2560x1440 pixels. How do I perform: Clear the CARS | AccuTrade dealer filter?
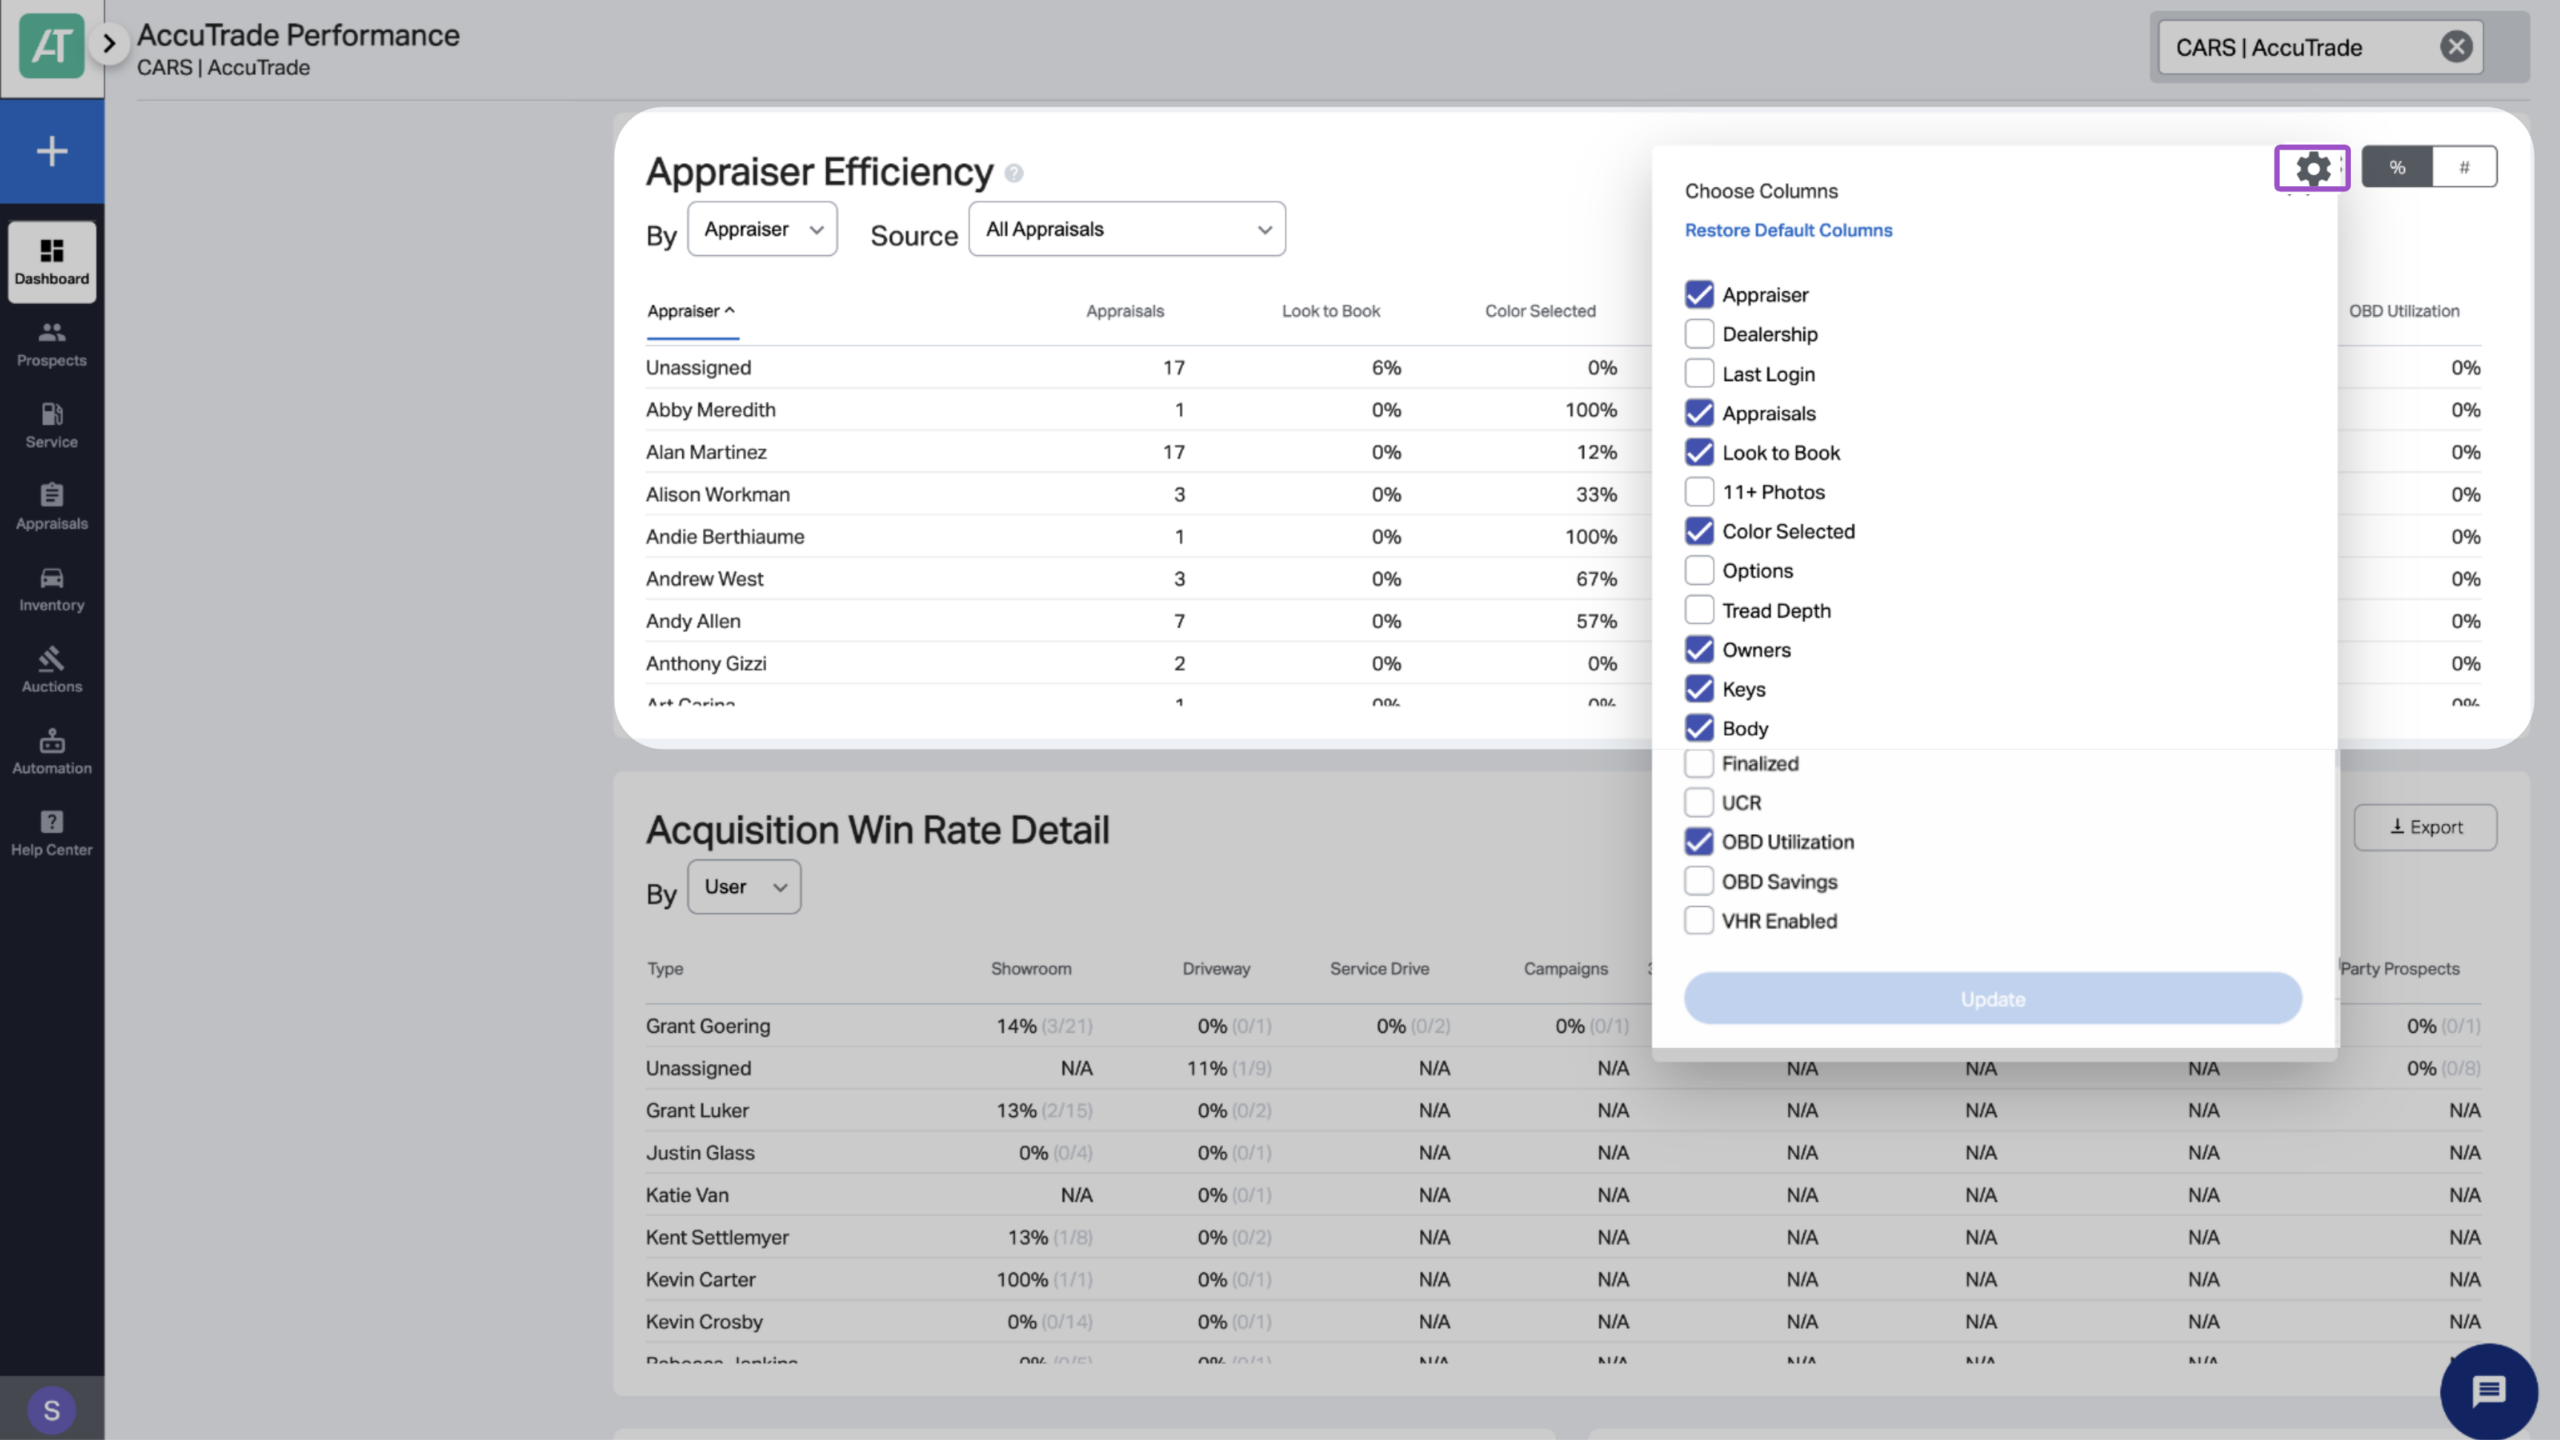click(x=2456, y=47)
